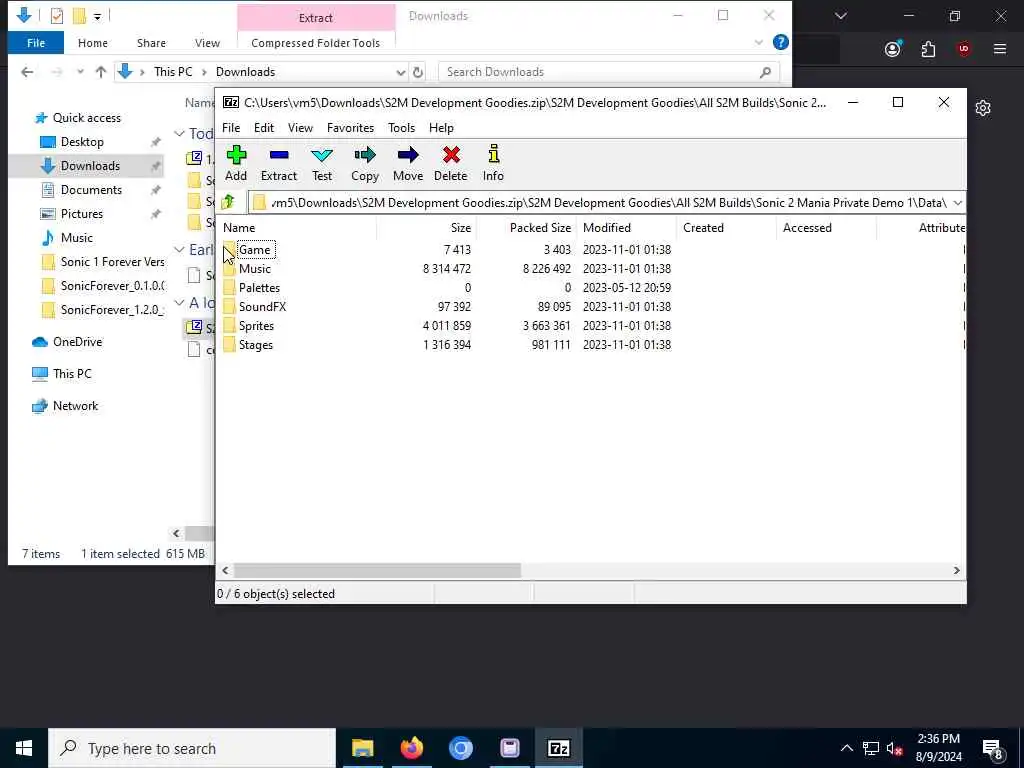Screen dimensions: 1024x768
Task: Open the browser tab list chevron
Action: click(840, 16)
